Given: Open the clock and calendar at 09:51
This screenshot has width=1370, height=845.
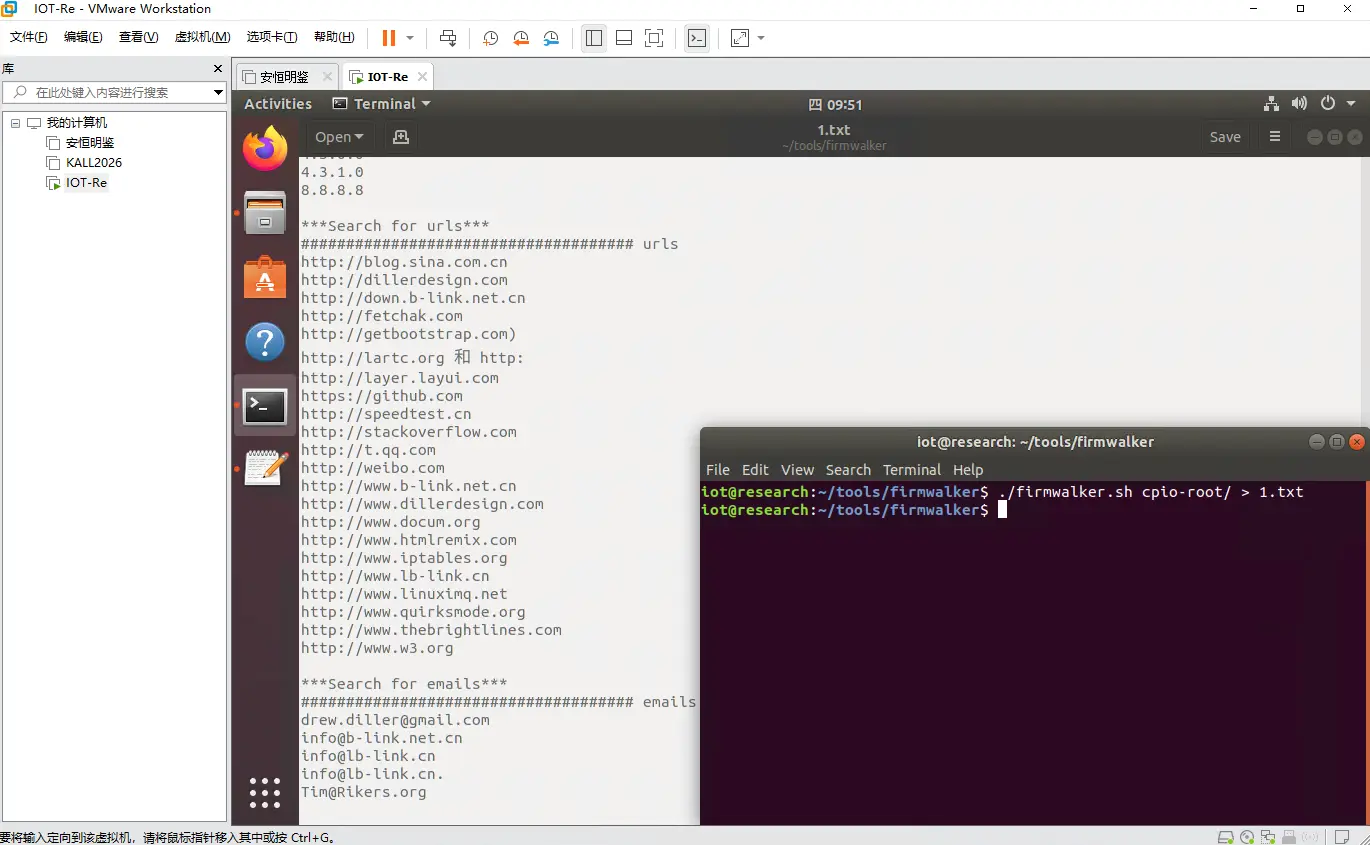Looking at the screenshot, I should click(x=835, y=104).
